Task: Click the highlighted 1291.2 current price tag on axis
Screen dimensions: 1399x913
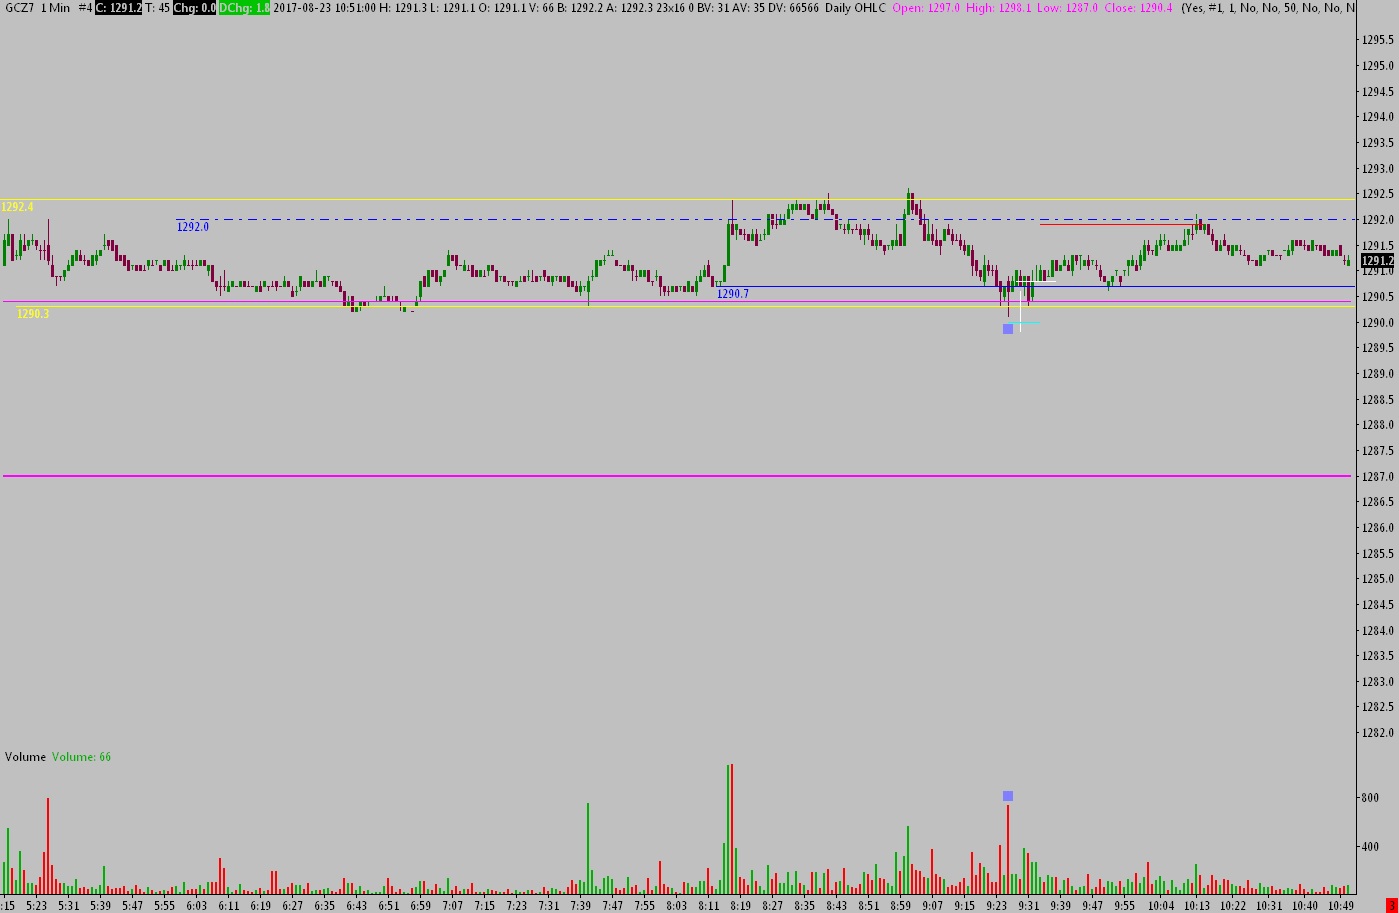Action: pos(1378,261)
